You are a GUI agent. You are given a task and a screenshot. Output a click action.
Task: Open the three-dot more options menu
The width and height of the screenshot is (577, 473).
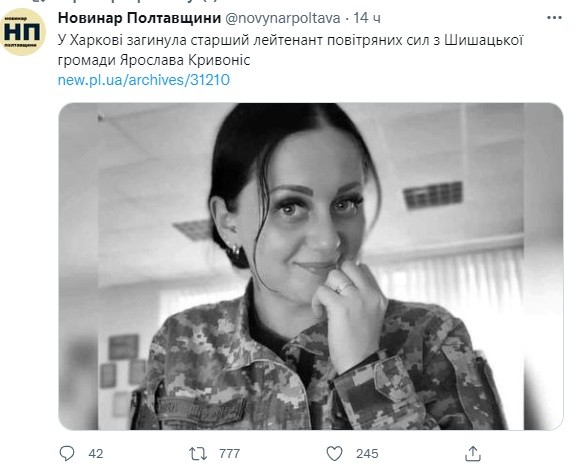(554, 18)
